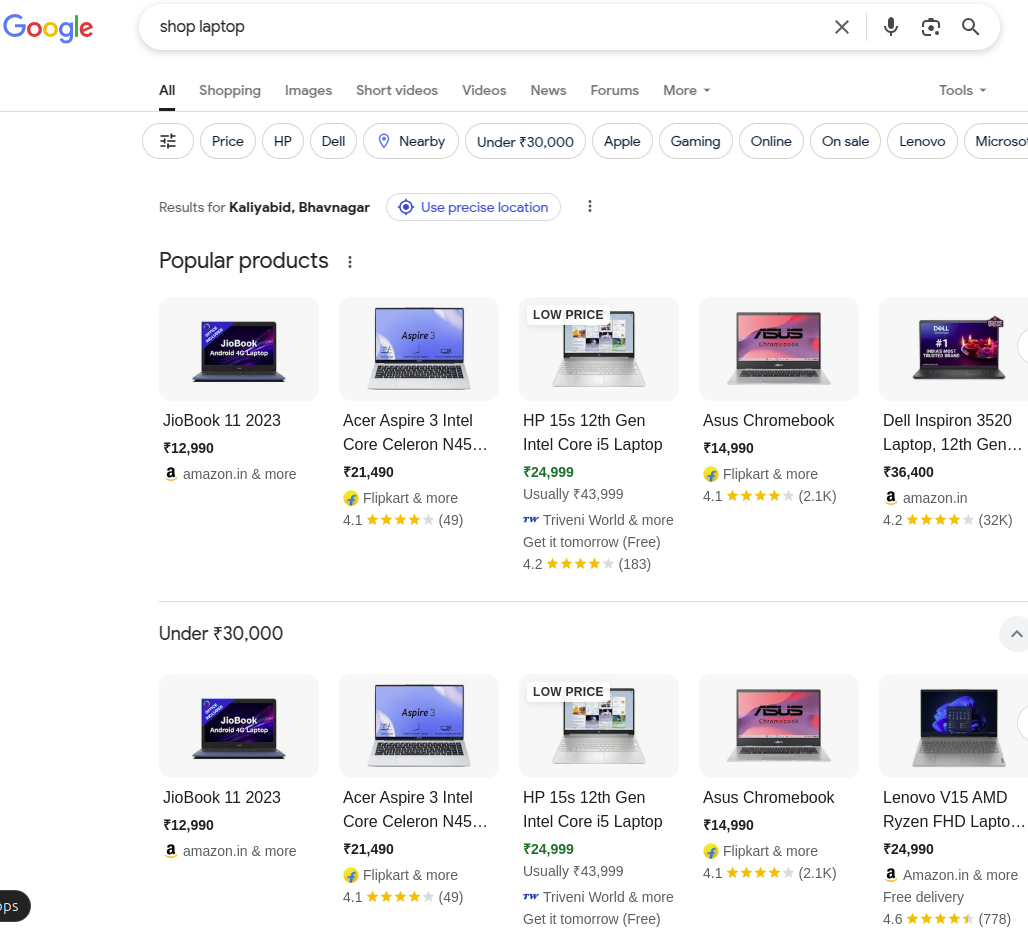This screenshot has width=1028, height=933.
Task: Open Popular products three-dot menu
Action: pos(350,262)
